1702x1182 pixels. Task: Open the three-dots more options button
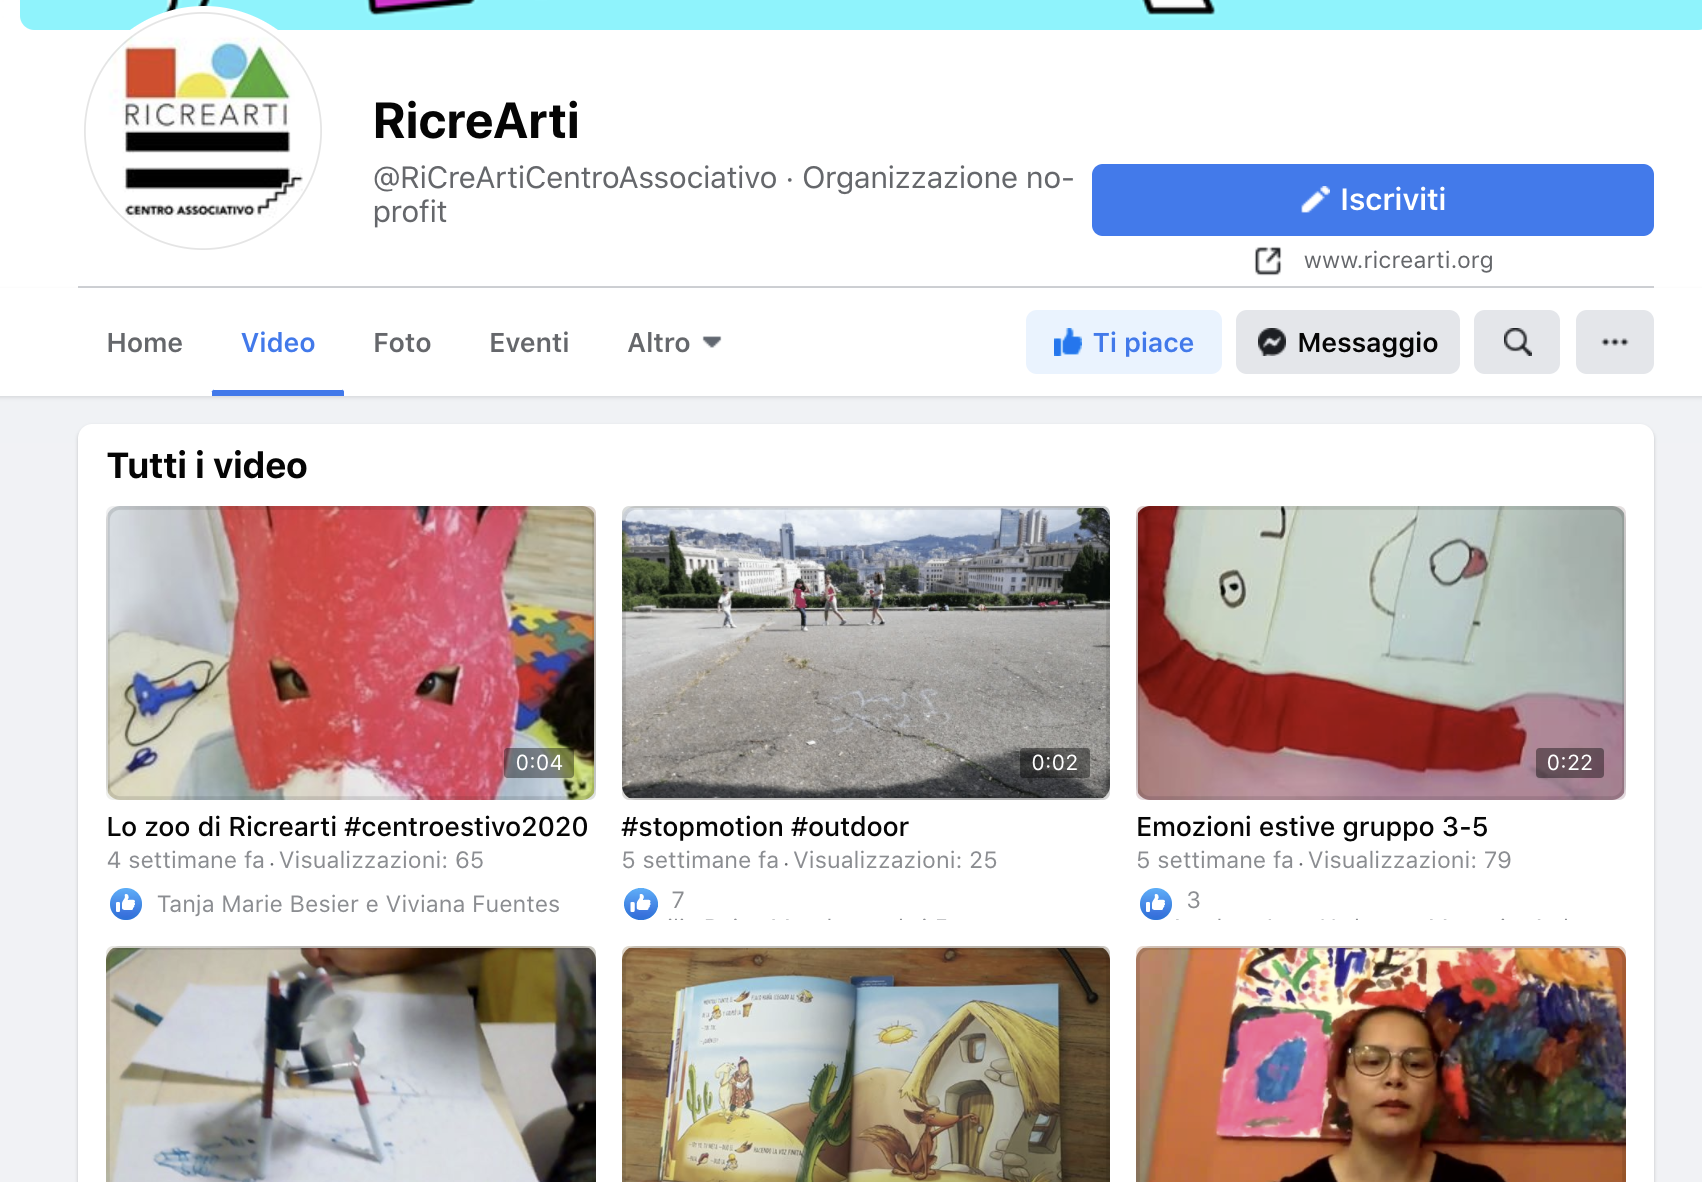pos(1614,342)
